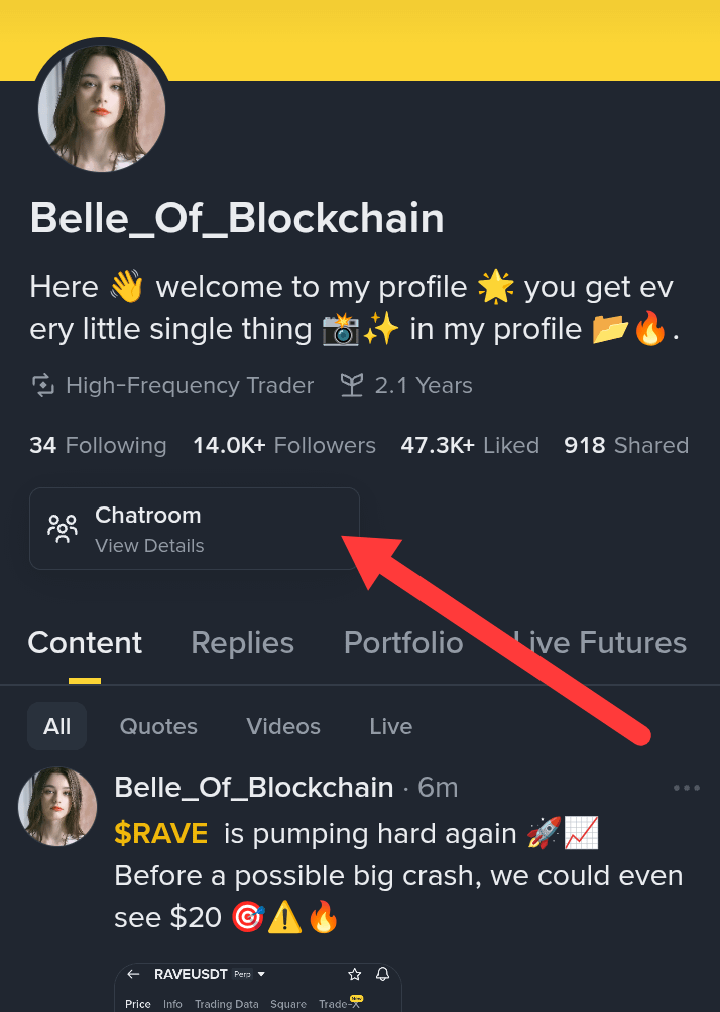
Task: Open the large profile avatar picture
Action: [101, 107]
